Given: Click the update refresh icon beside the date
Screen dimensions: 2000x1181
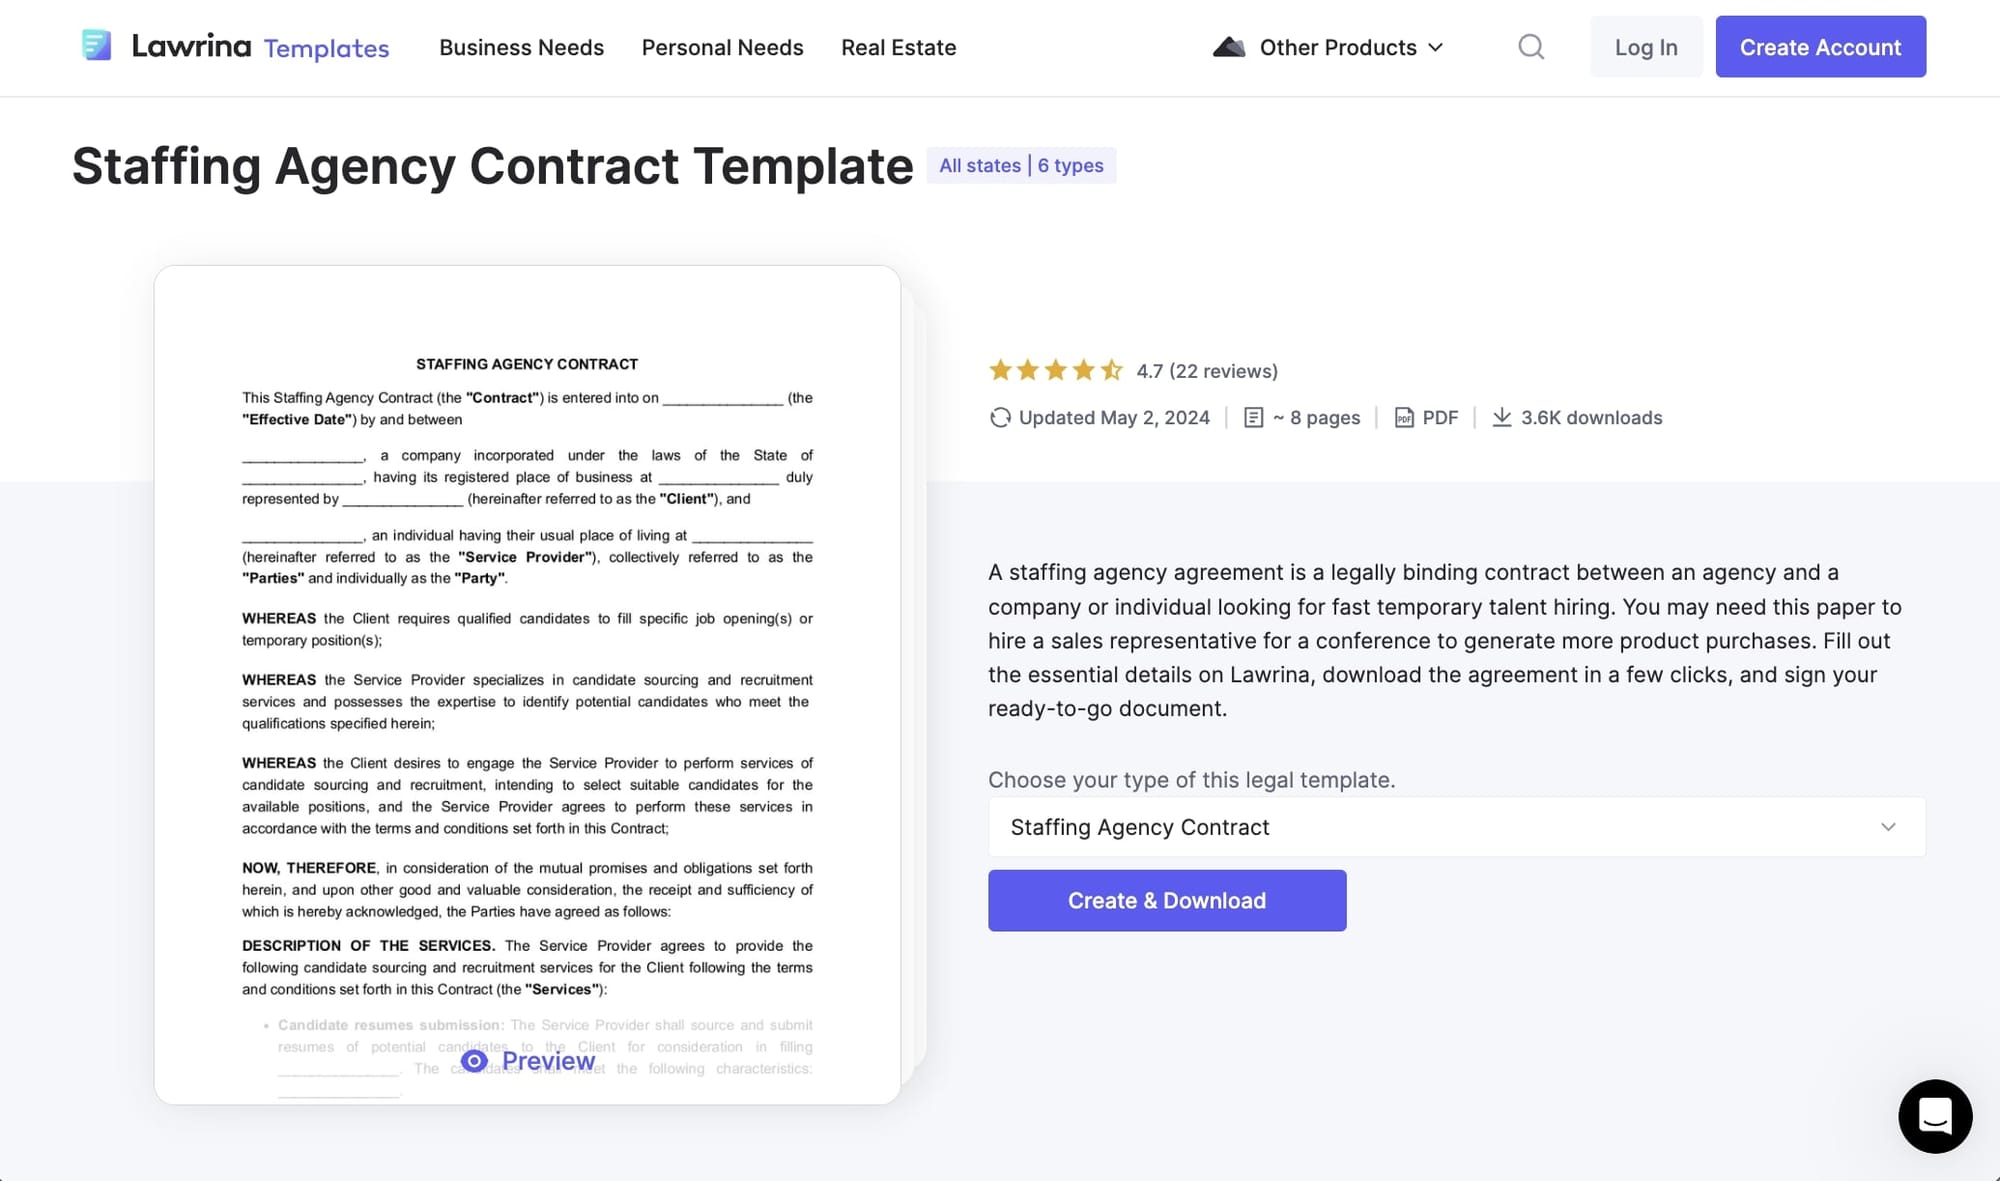Looking at the screenshot, I should click(x=1000, y=417).
